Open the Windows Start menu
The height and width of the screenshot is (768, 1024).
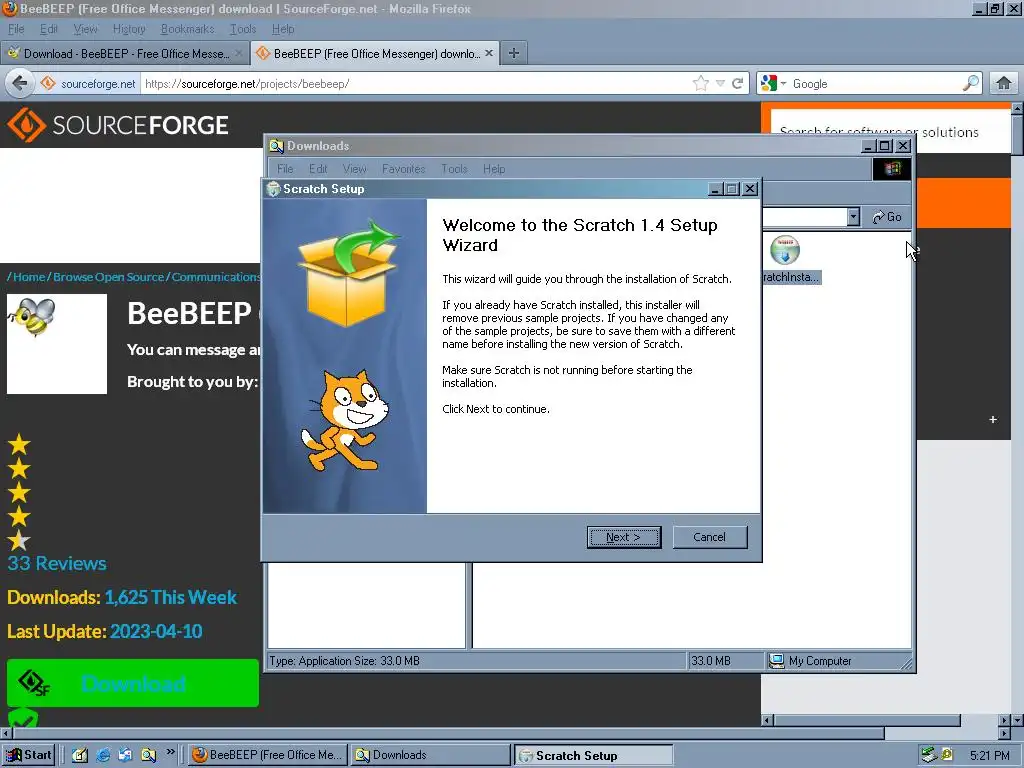(27, 755)
